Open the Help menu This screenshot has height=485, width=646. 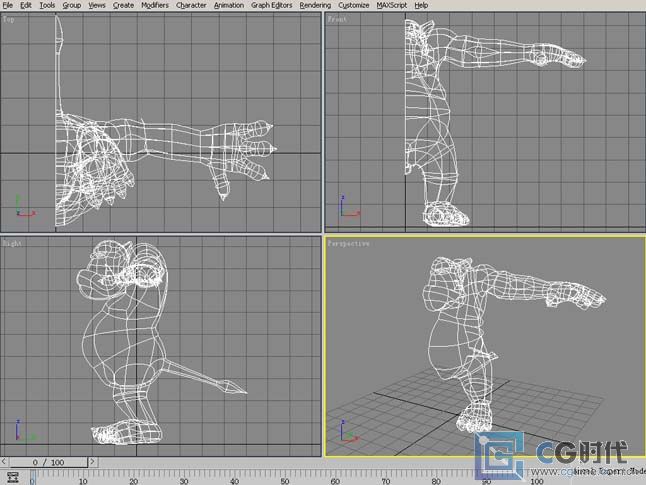pyautogui.click(x=421, y=5)
